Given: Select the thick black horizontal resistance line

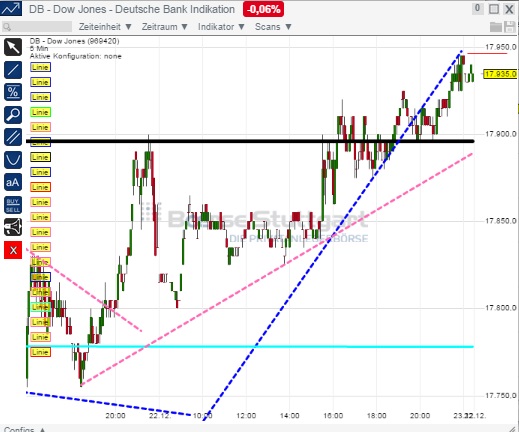Looking at the screenshot, I should [x=250, y=141].
